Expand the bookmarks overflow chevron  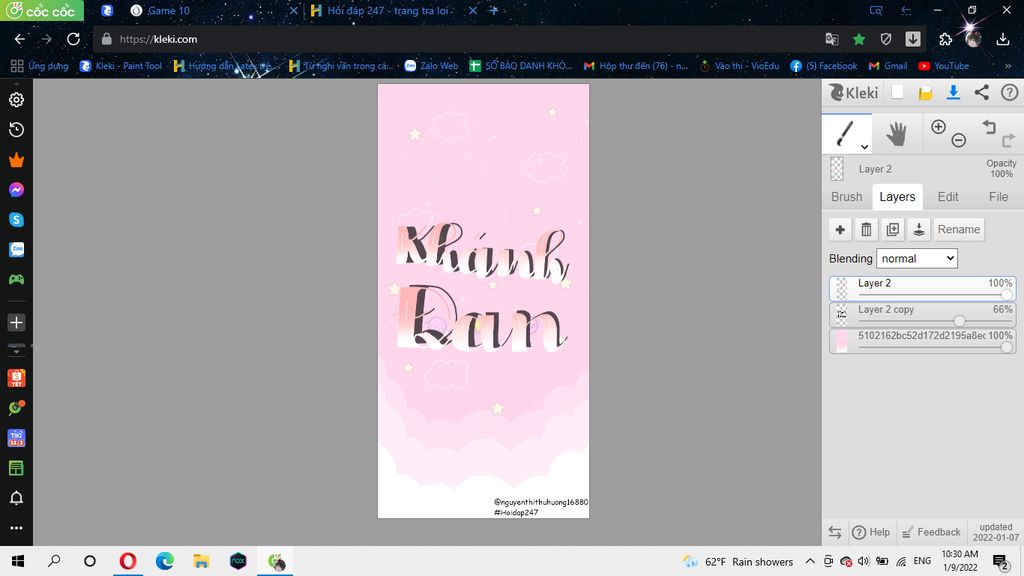point(1008,66)
